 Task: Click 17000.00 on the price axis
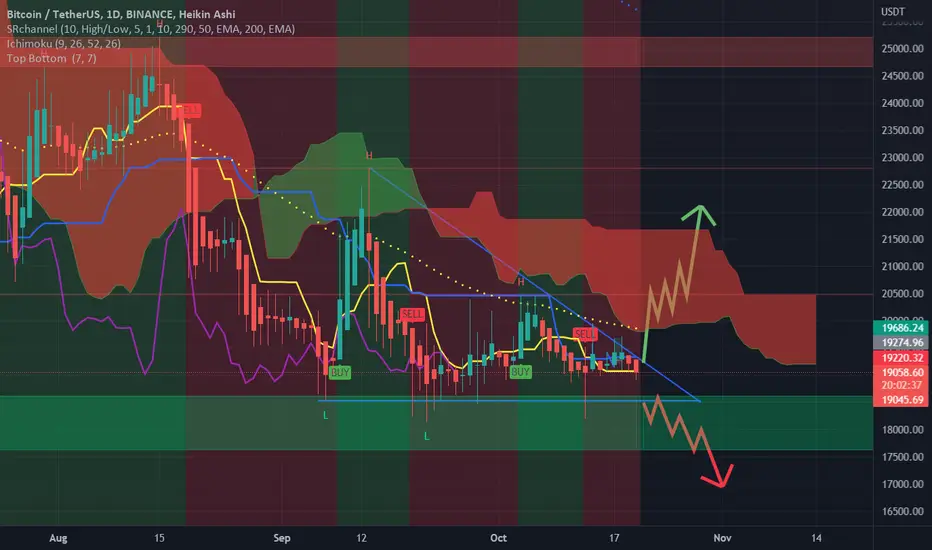coord(902,484)
